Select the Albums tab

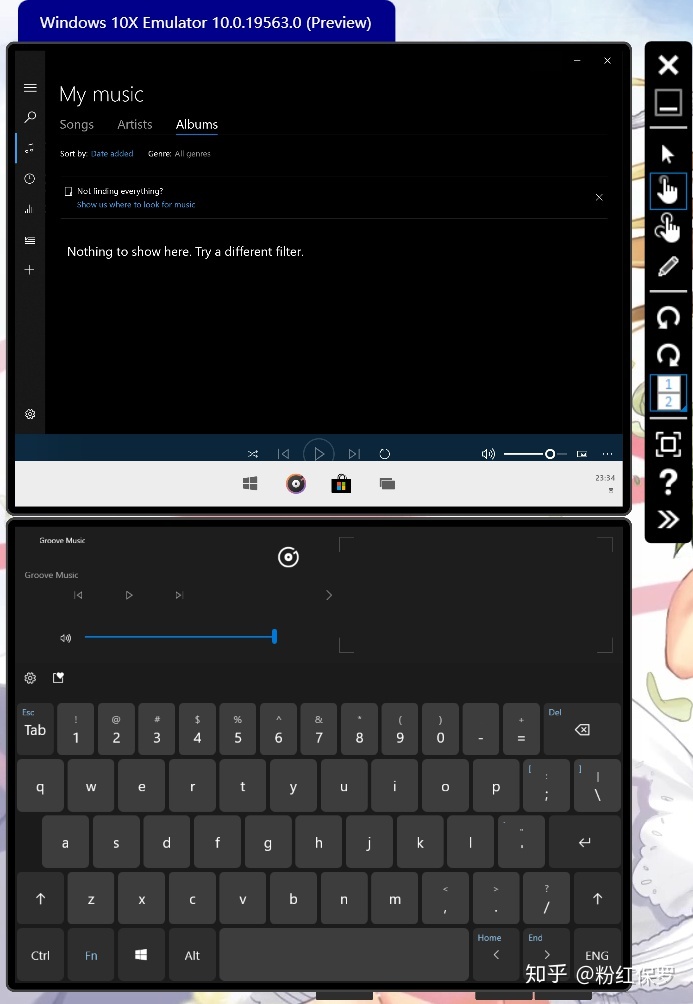coord(197,124)
